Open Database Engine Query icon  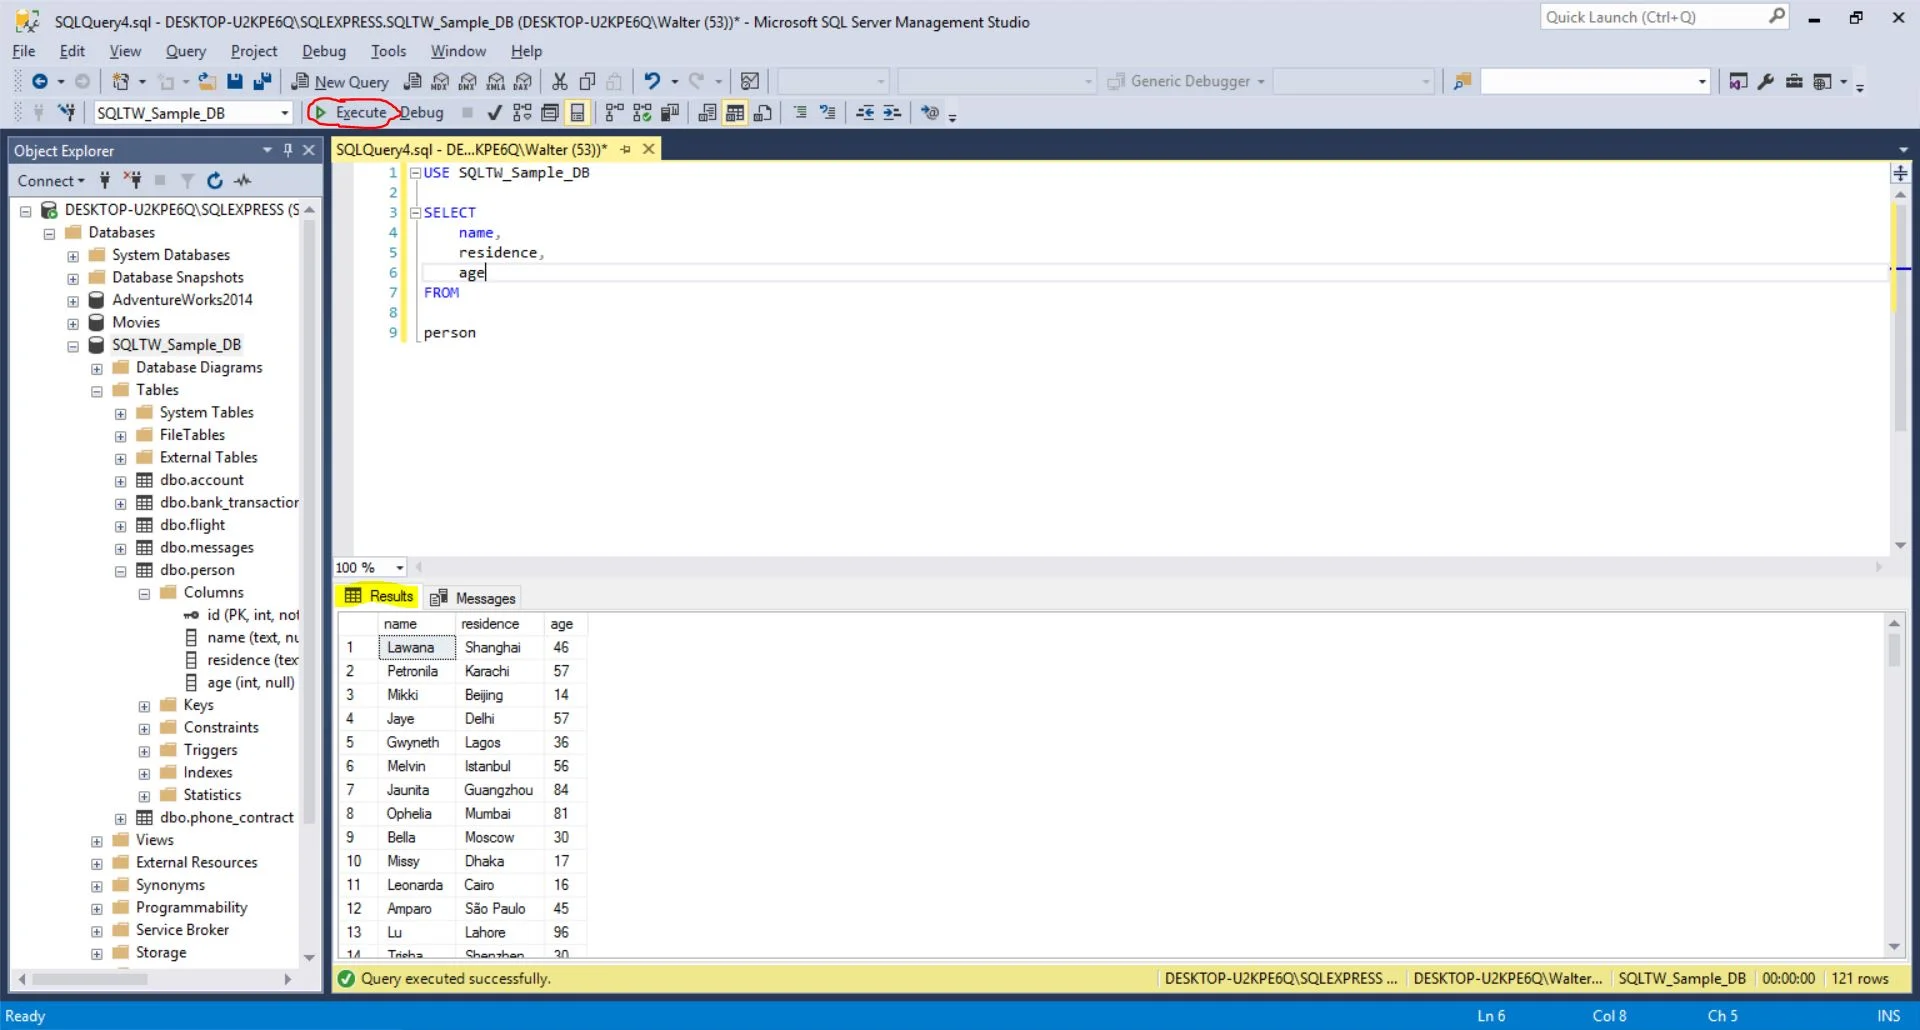pos(412,82)
